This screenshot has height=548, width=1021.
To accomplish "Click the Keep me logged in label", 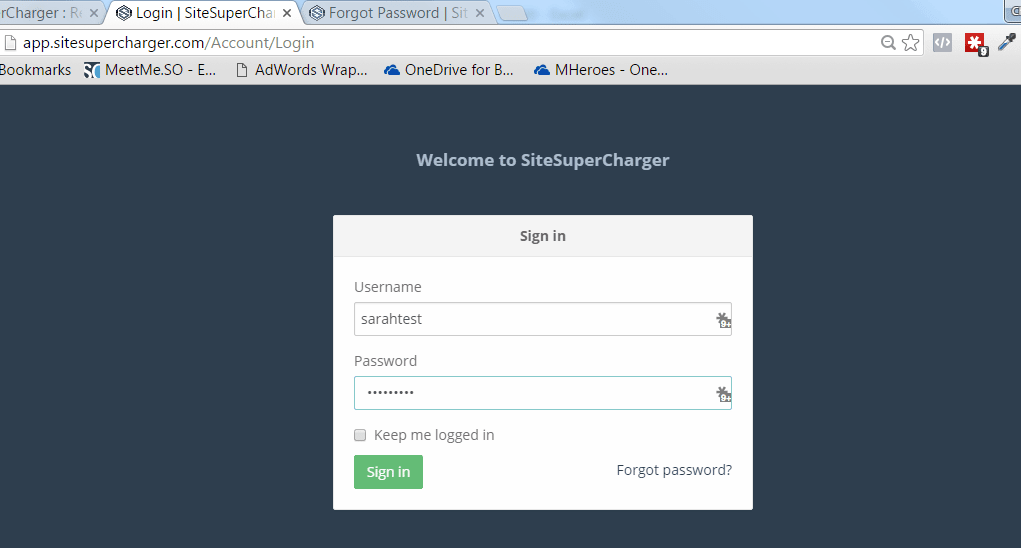I will point(434,435).
